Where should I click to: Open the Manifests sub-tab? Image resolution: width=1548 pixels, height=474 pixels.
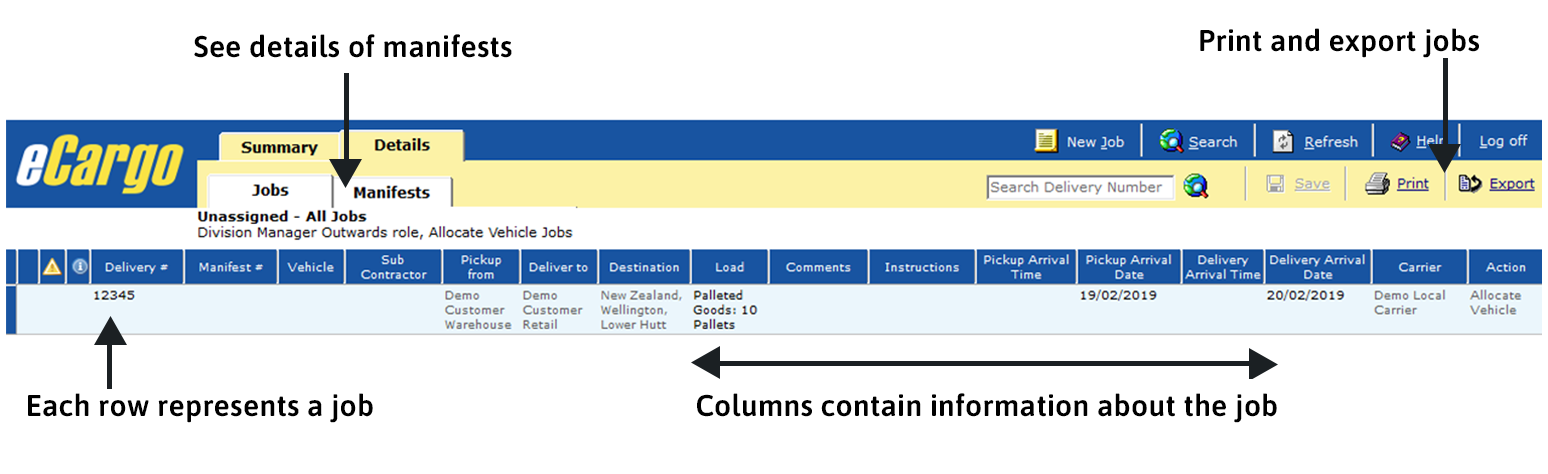pos(392,192)
